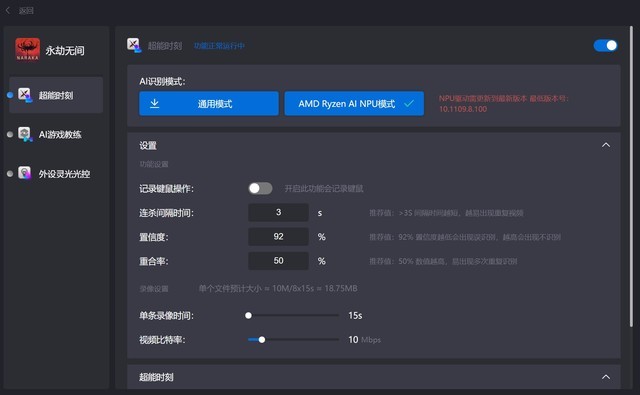Click the 永劫无间 game title

(65, 51)
